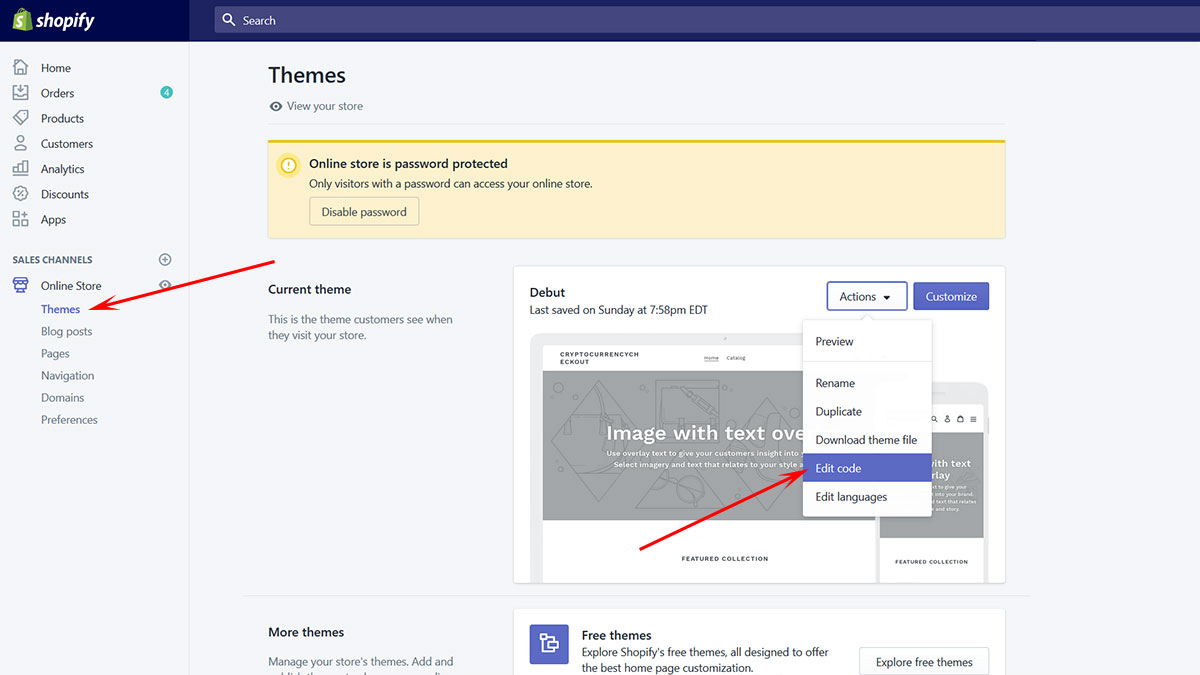The height and width of the screenshot is (675, 1200).
Task: Click the Free themes icon
Action: (x=548, y=643)
